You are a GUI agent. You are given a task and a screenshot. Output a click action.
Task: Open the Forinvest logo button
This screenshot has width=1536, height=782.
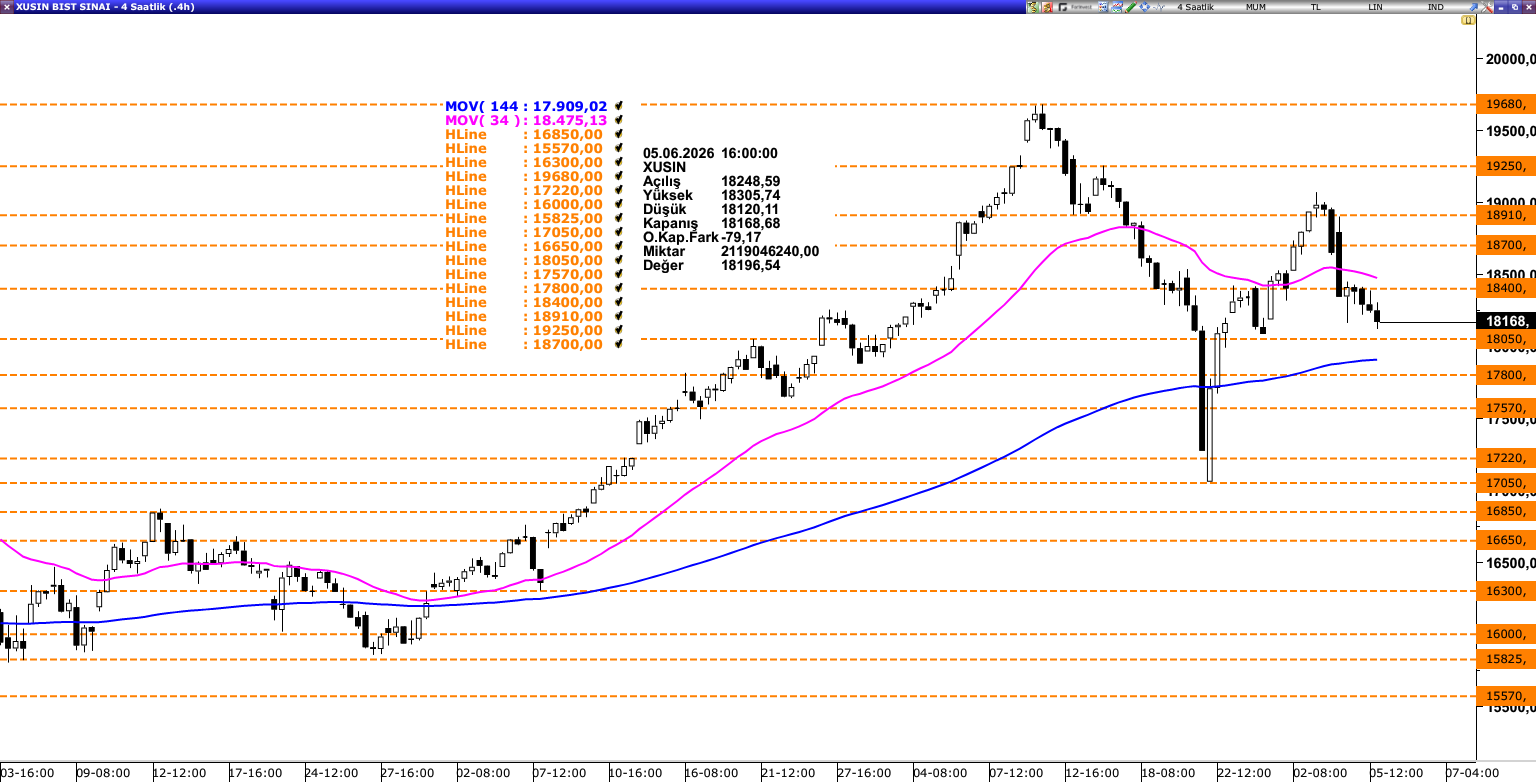point(1076,7)
